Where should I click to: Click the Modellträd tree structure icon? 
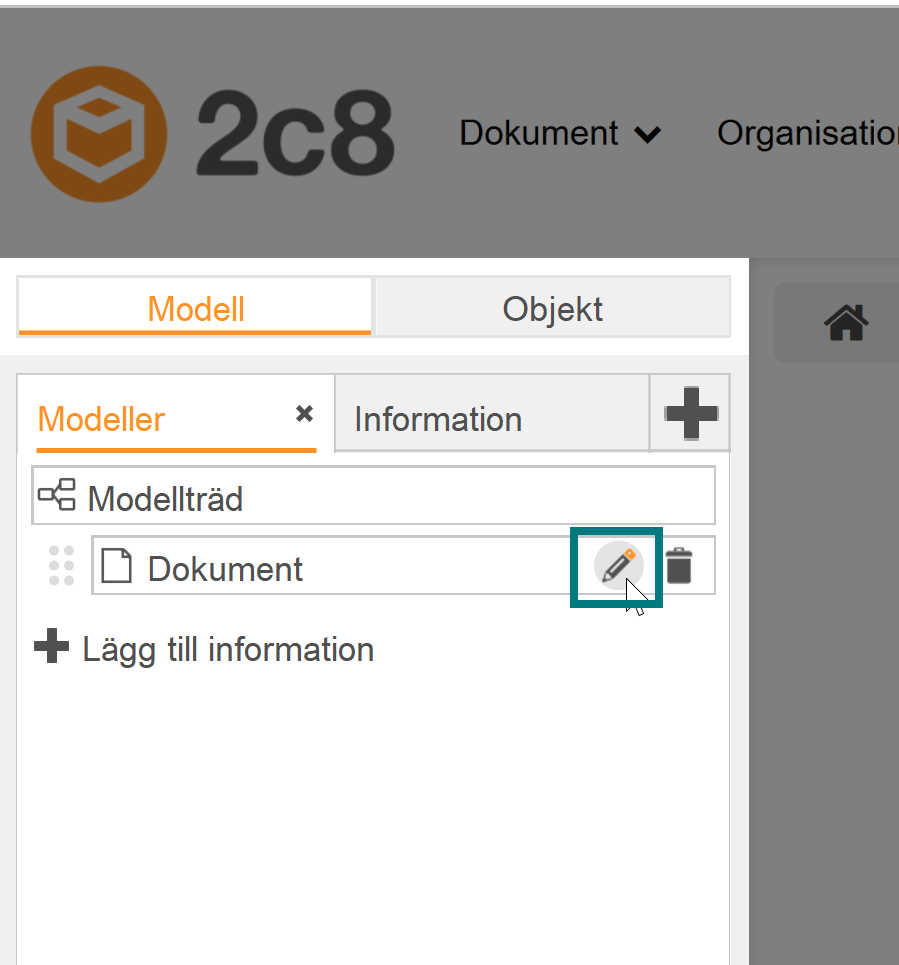[x=57, y=495]
